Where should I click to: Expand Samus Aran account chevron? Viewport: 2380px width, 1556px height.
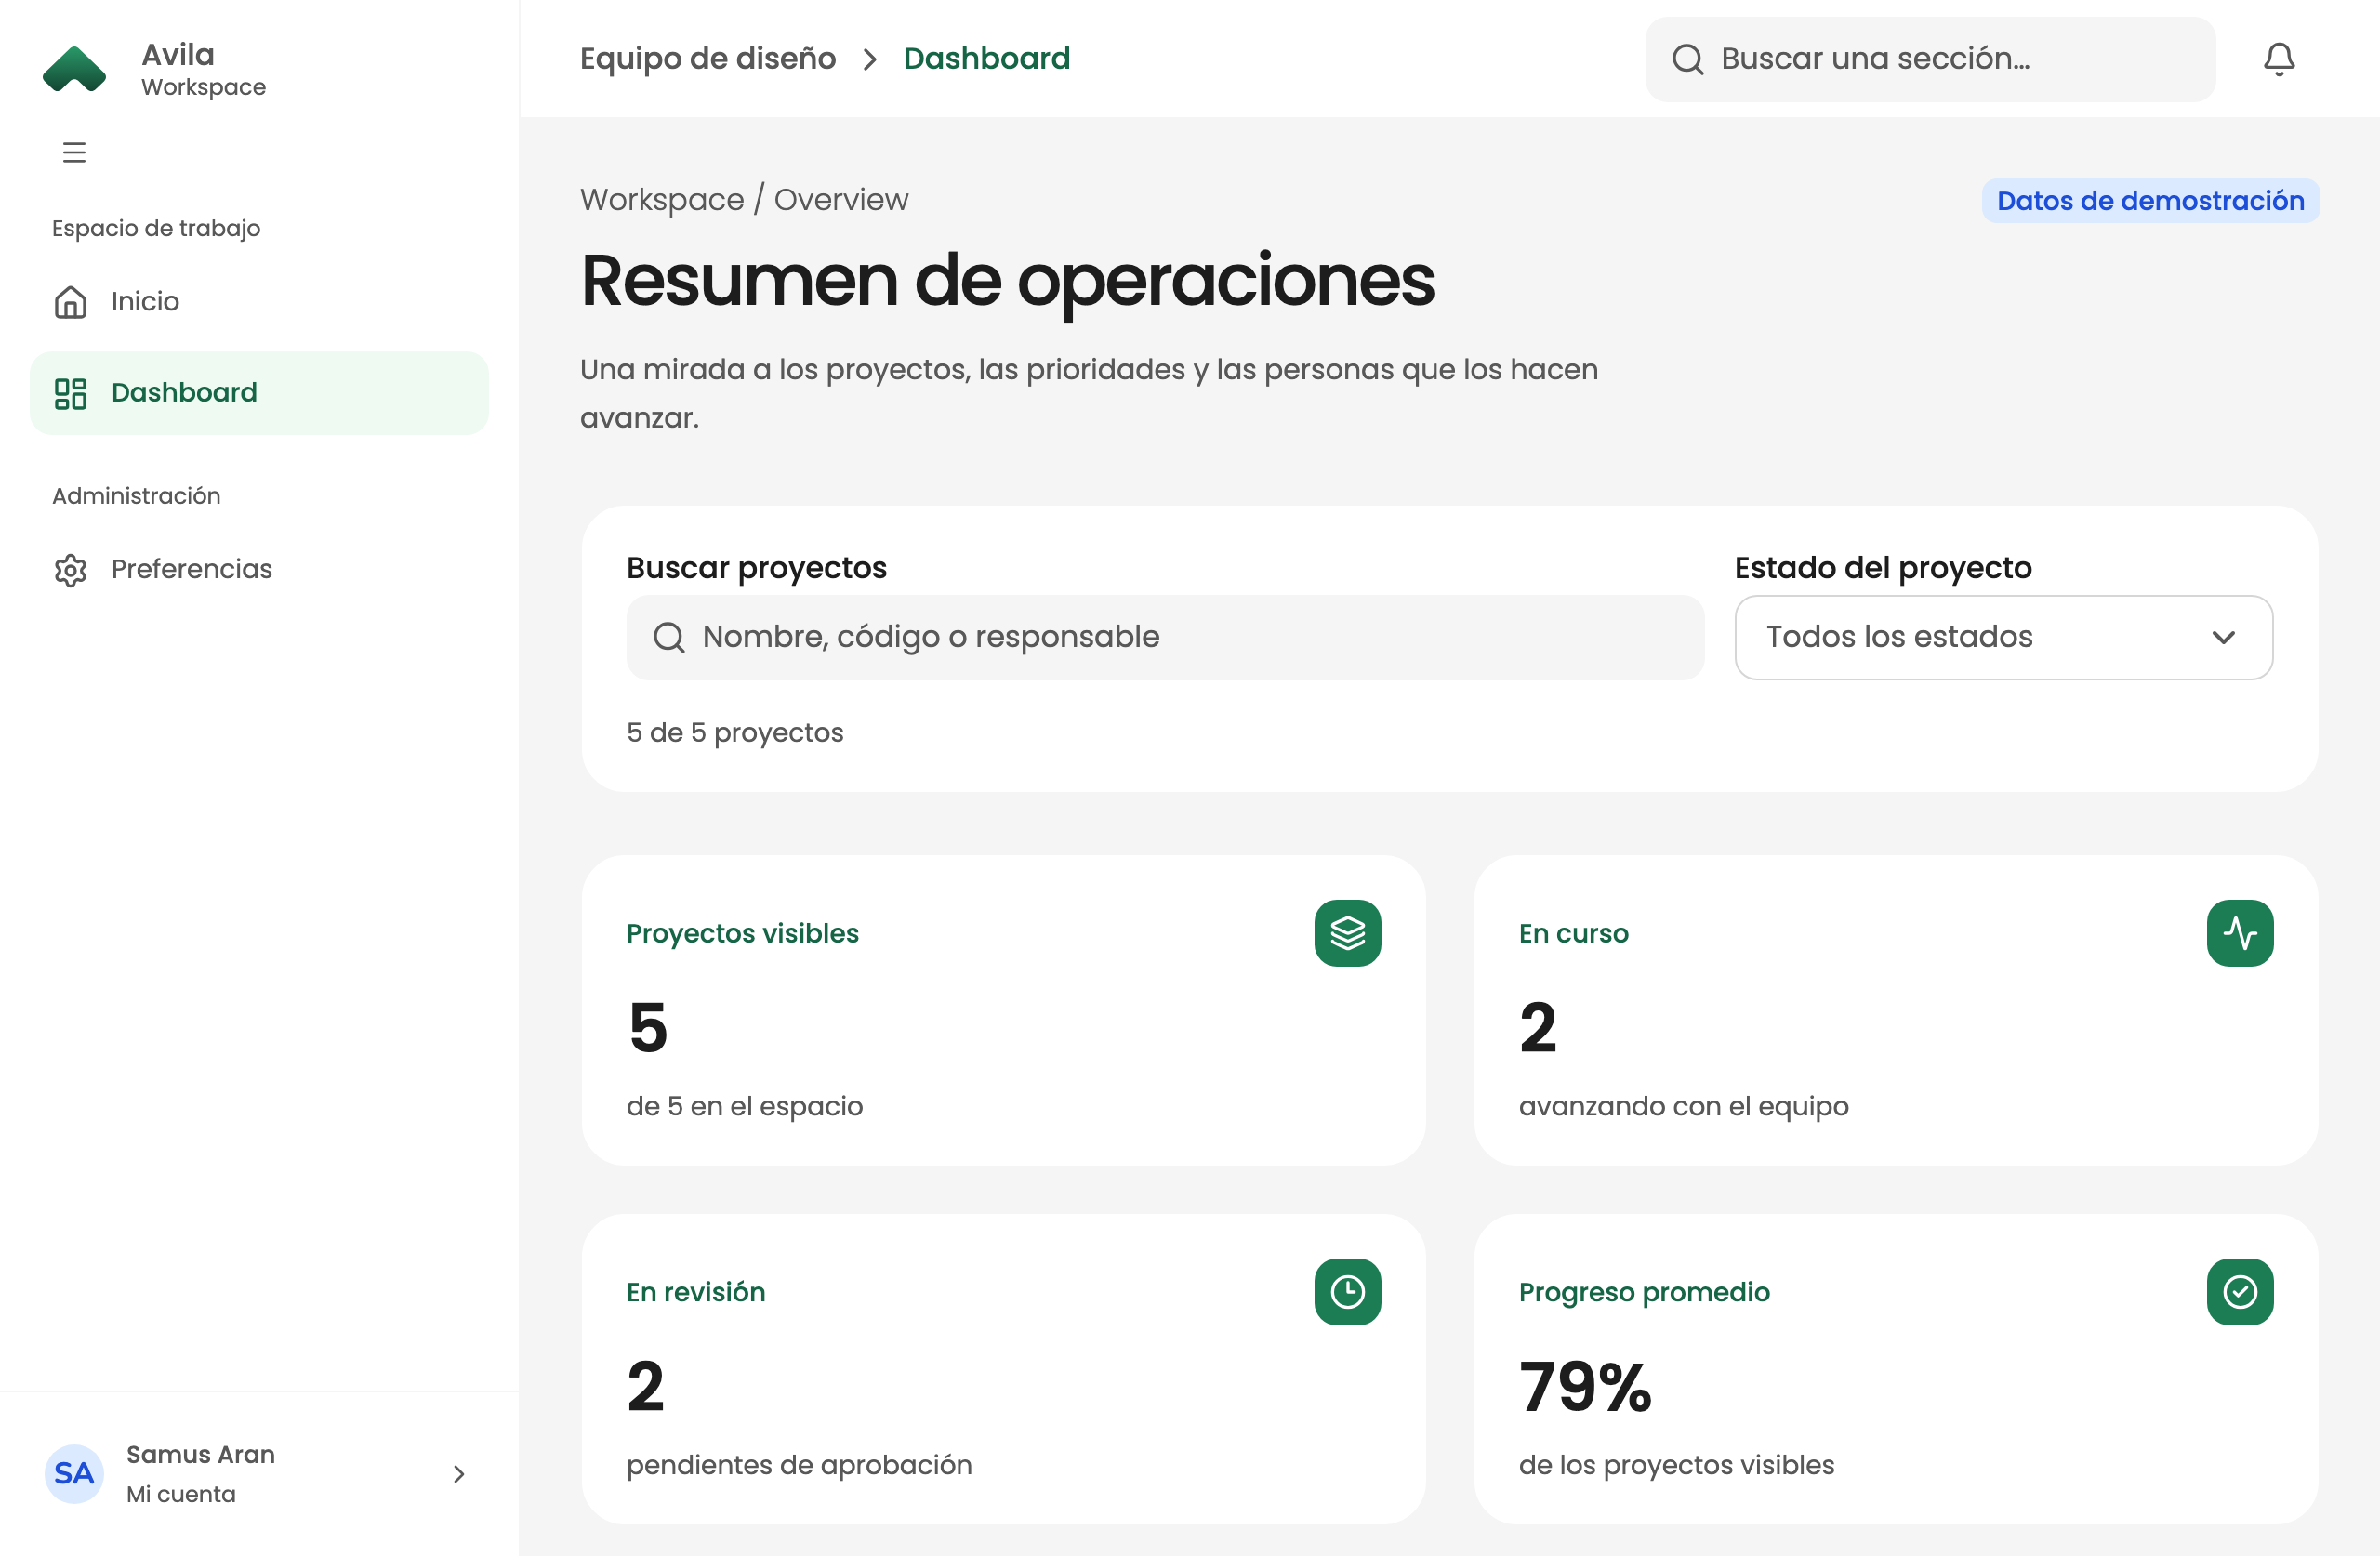459,1473
